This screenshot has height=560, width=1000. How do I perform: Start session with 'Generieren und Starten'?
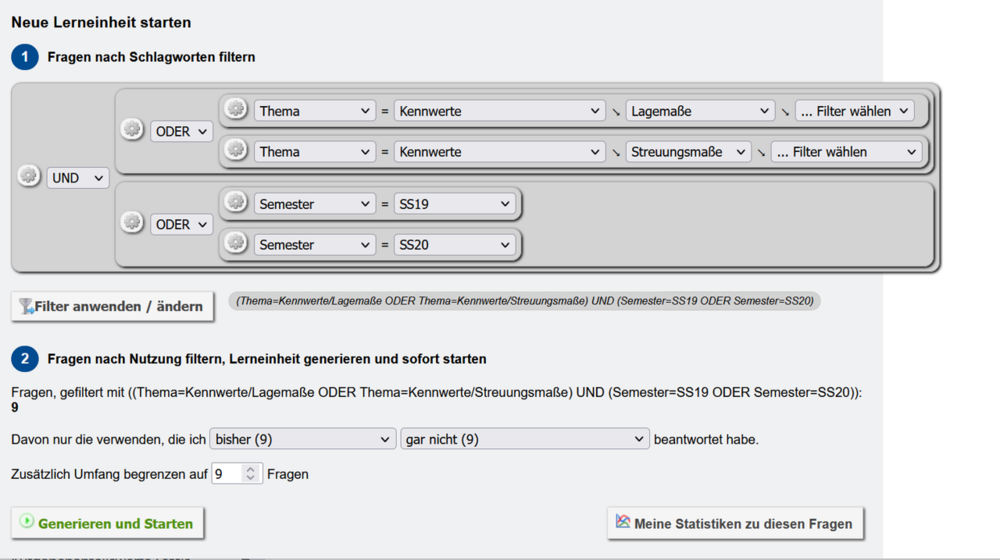click(106, 523)
